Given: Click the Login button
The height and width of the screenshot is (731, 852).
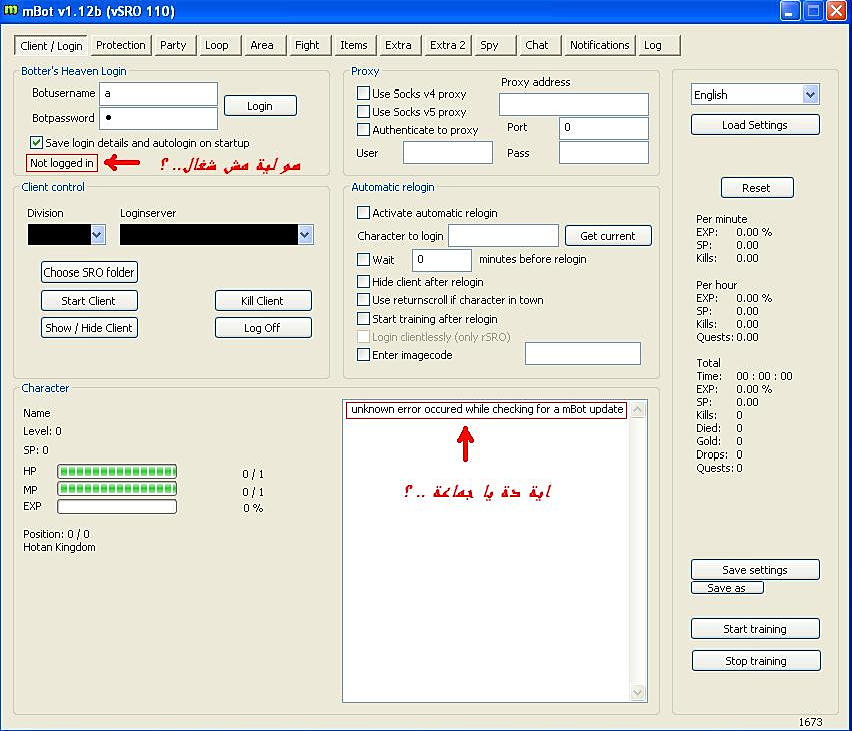Looking at the screenshot, I should pos(260,106).
